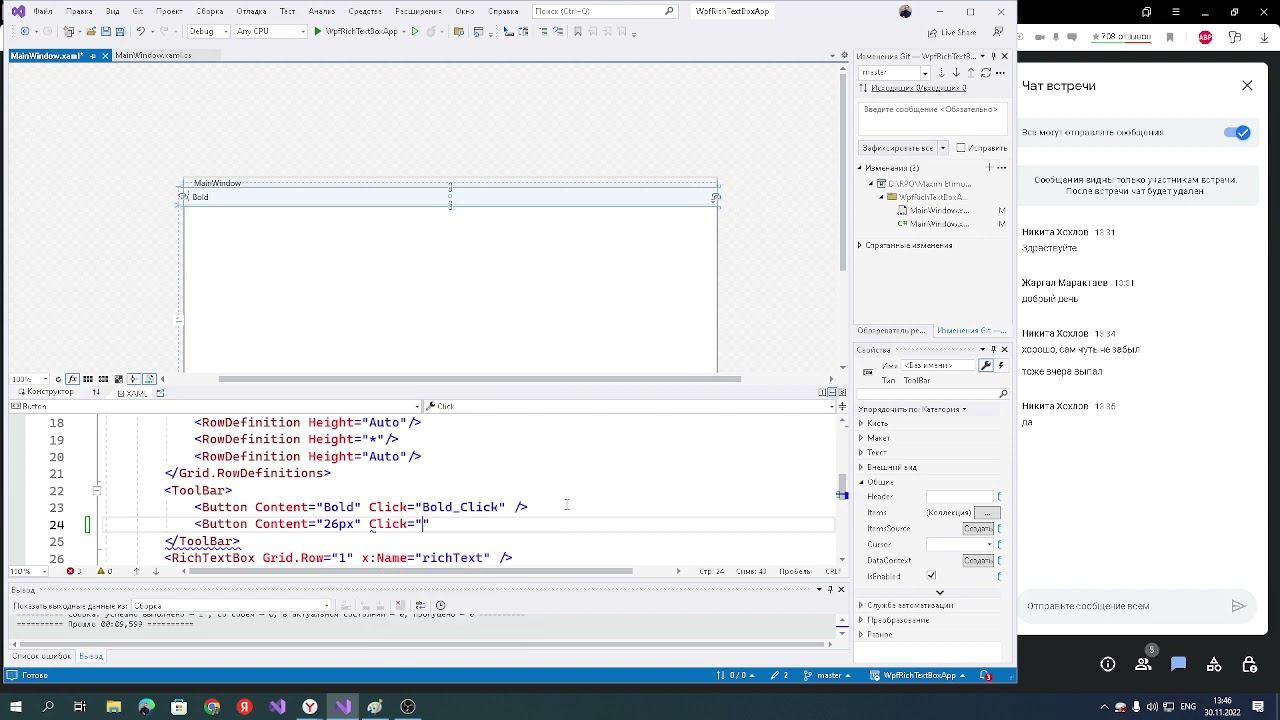1280x720 pixels.
Task: Click the Save All toolbar icon
Action: [x=120, y=31]
